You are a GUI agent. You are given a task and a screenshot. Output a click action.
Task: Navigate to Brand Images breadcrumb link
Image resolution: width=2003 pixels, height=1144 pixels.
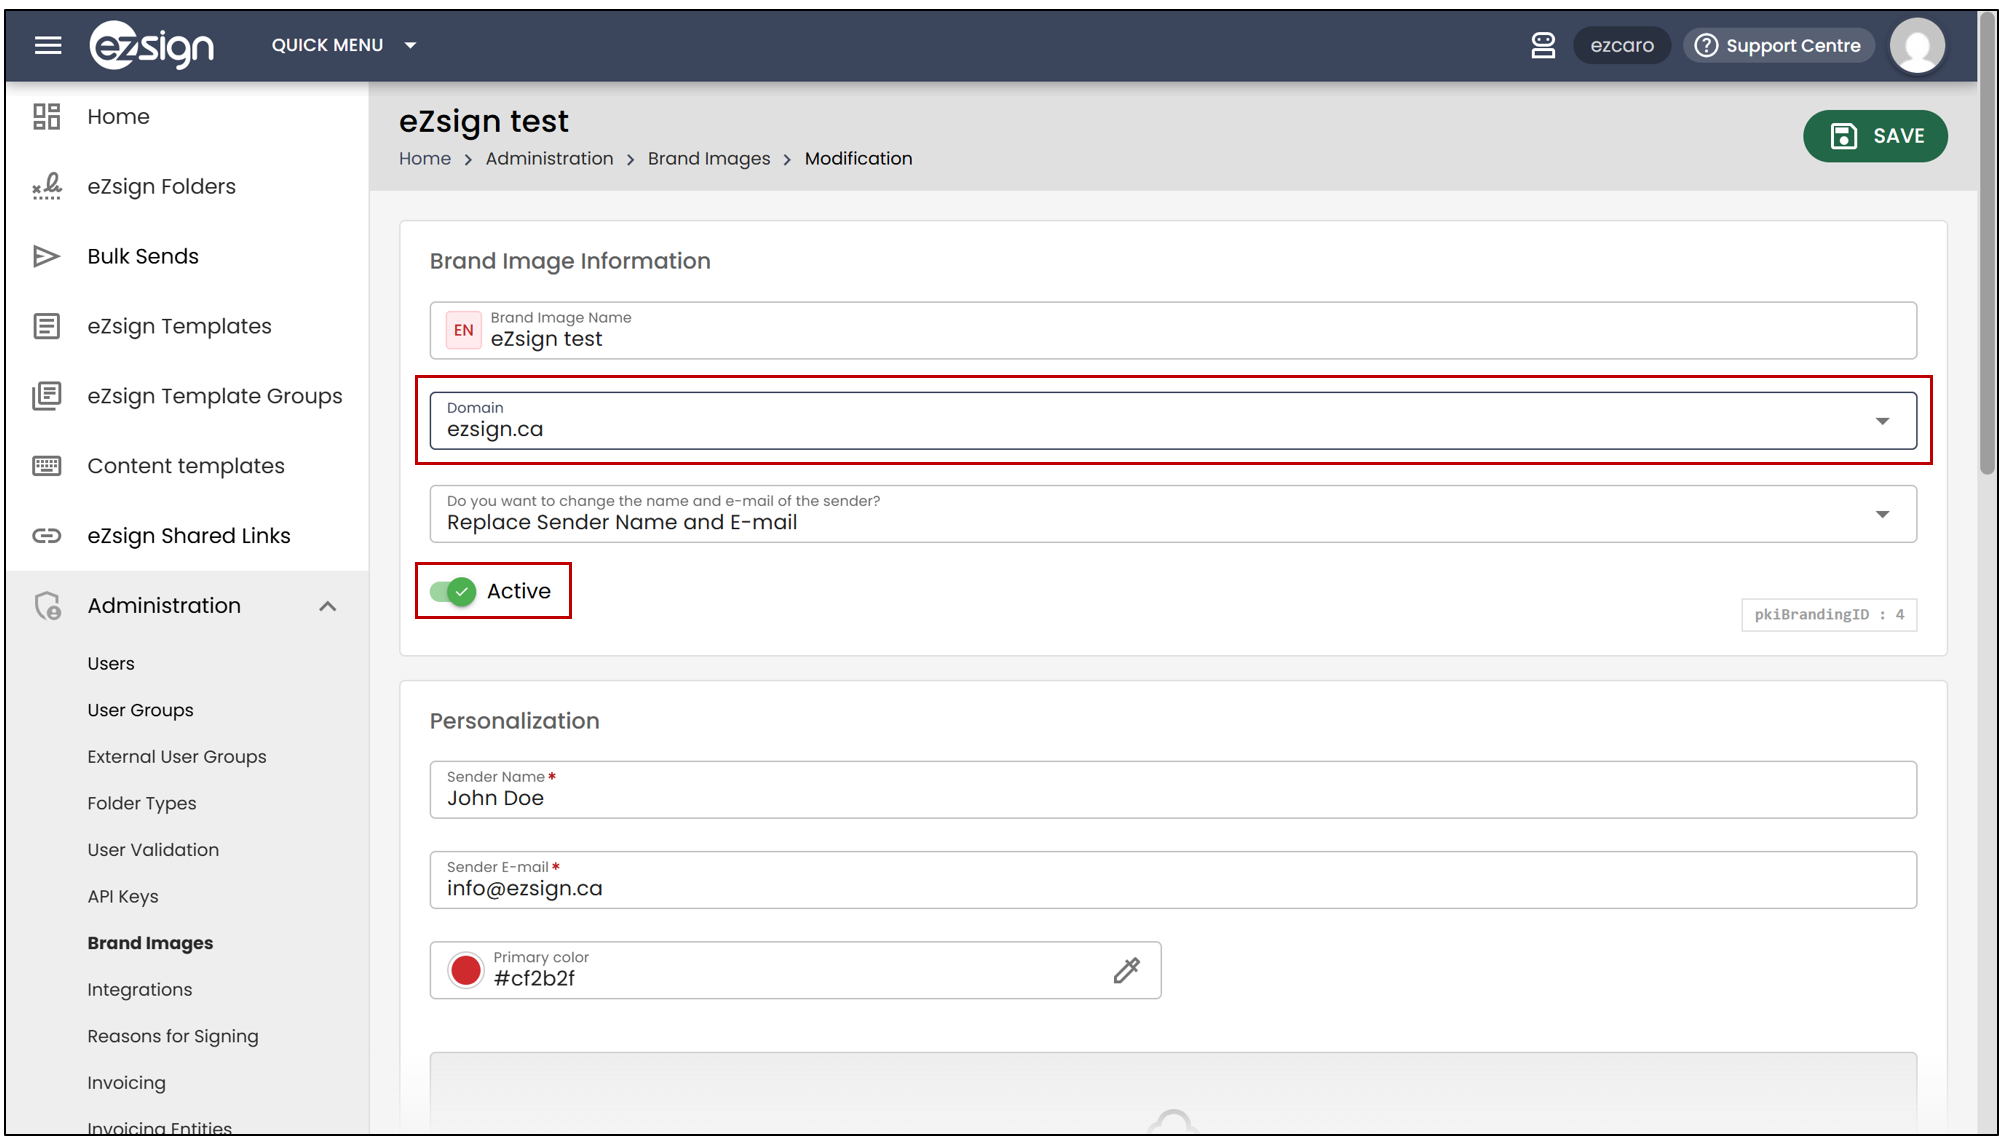tap(709, 158)
